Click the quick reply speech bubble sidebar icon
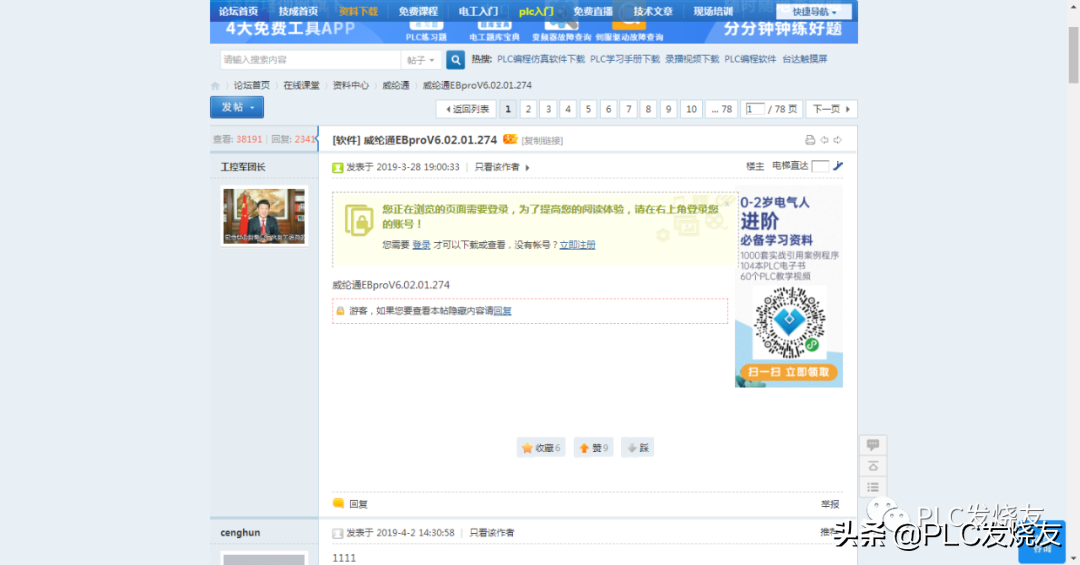 click(873, 445)
